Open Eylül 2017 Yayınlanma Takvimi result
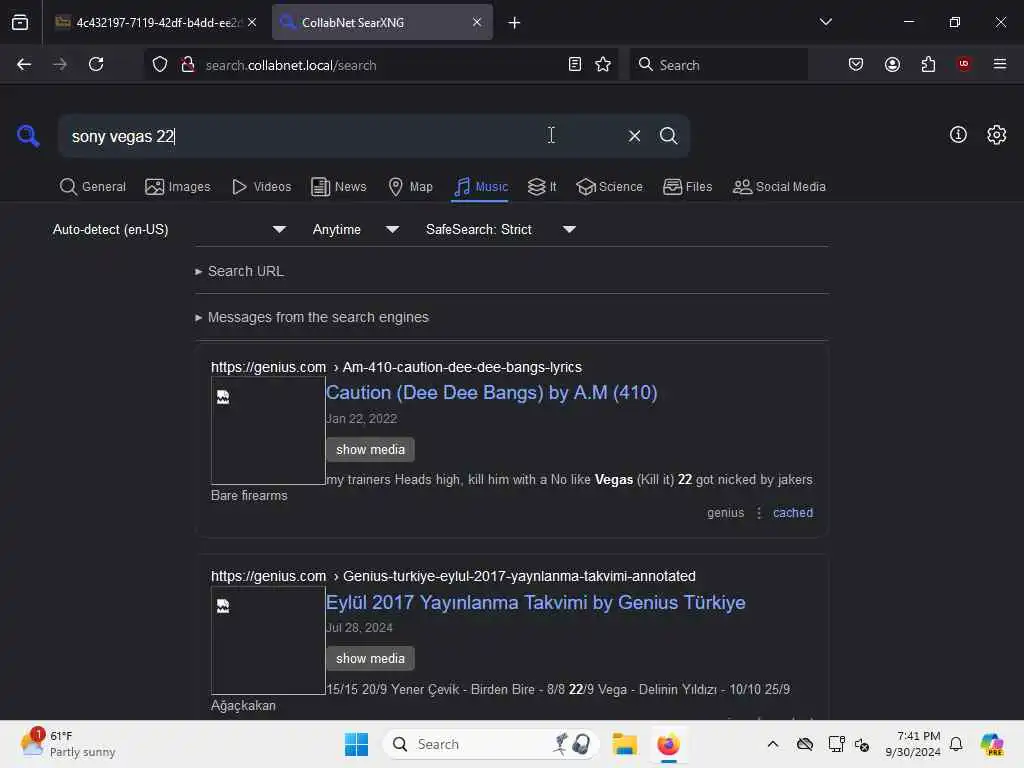 [x=536, y=602]
